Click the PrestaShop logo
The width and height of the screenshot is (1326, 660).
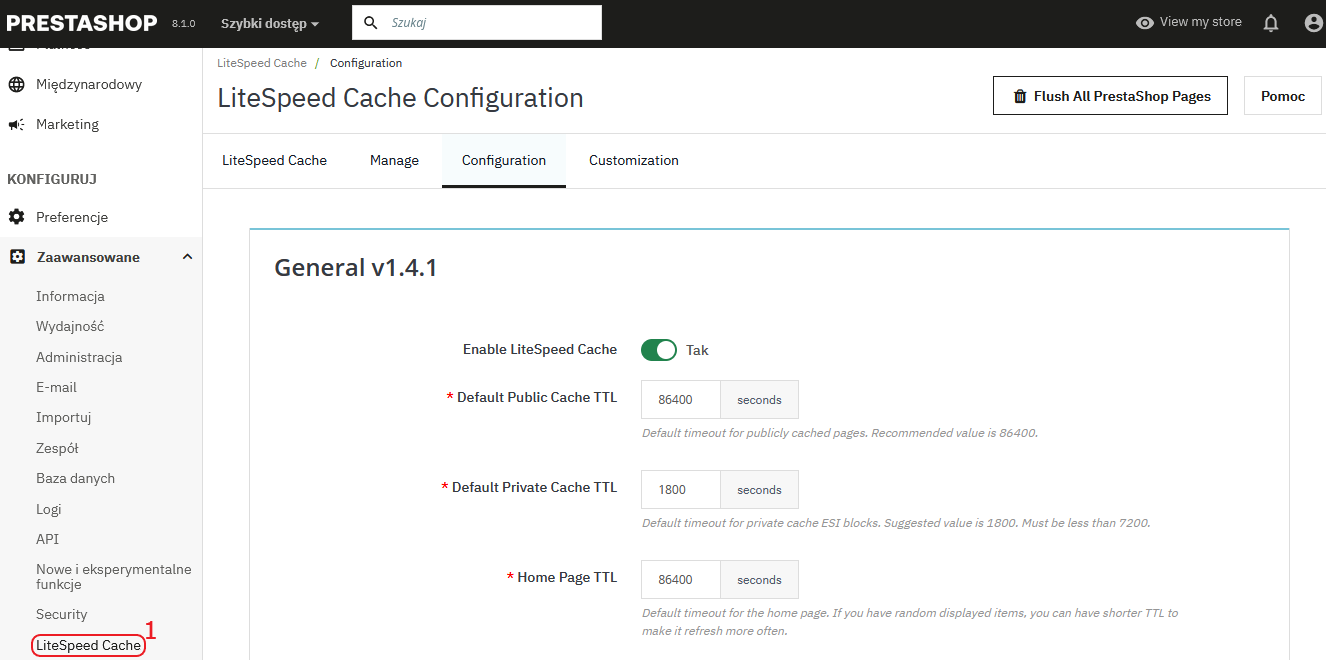pos(82,23)
